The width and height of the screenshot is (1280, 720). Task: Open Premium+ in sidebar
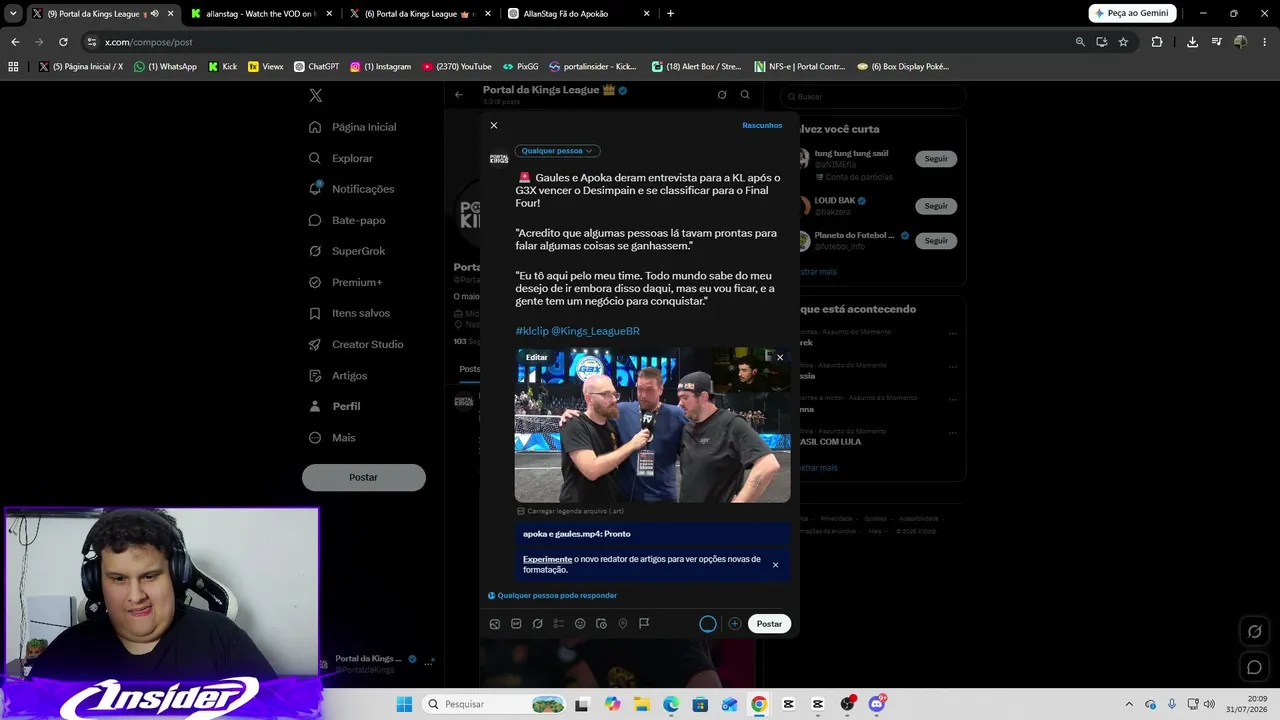(x=345, y=282)
